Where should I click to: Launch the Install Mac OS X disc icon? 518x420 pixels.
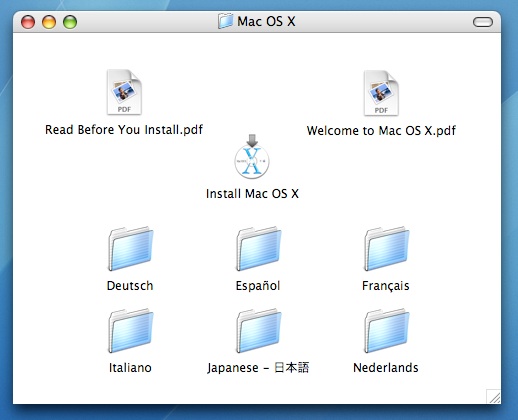252,157
